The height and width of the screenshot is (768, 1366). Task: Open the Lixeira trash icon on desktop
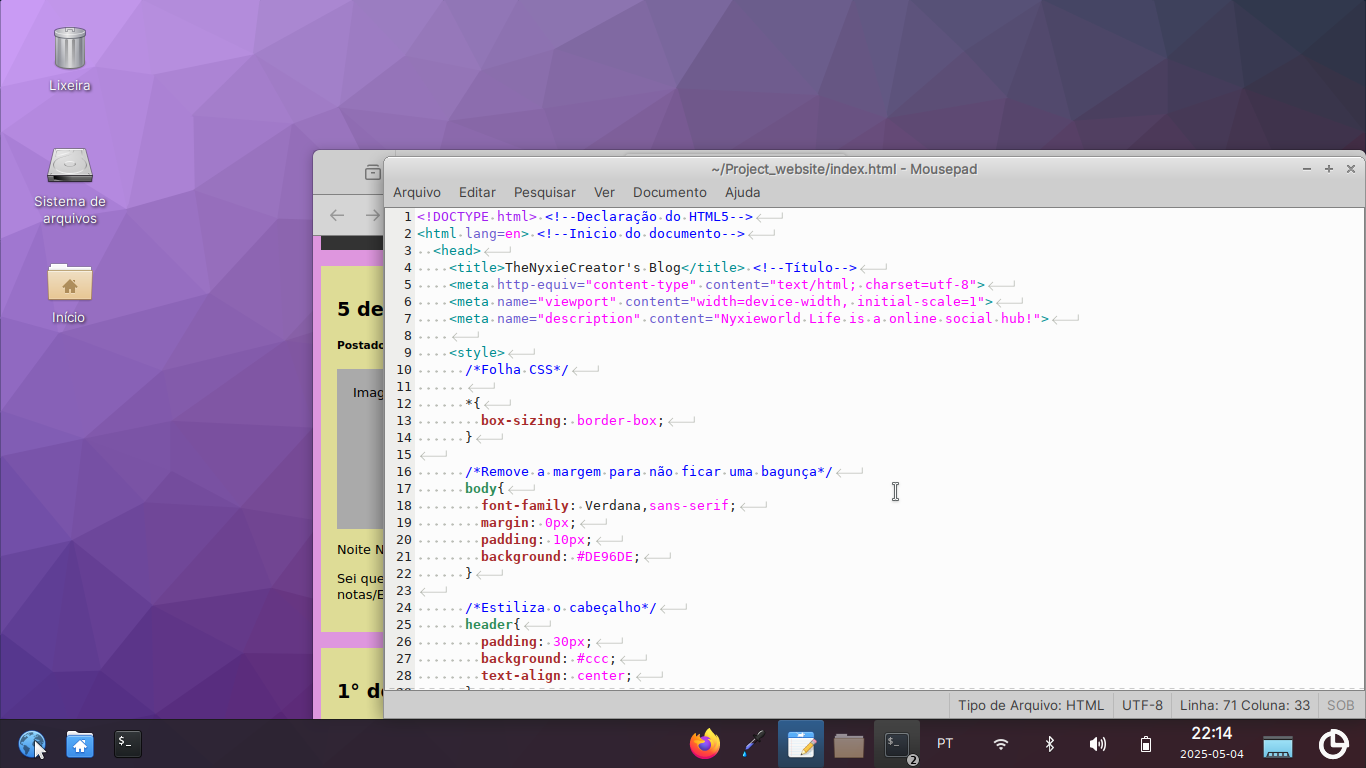(70, 50)
